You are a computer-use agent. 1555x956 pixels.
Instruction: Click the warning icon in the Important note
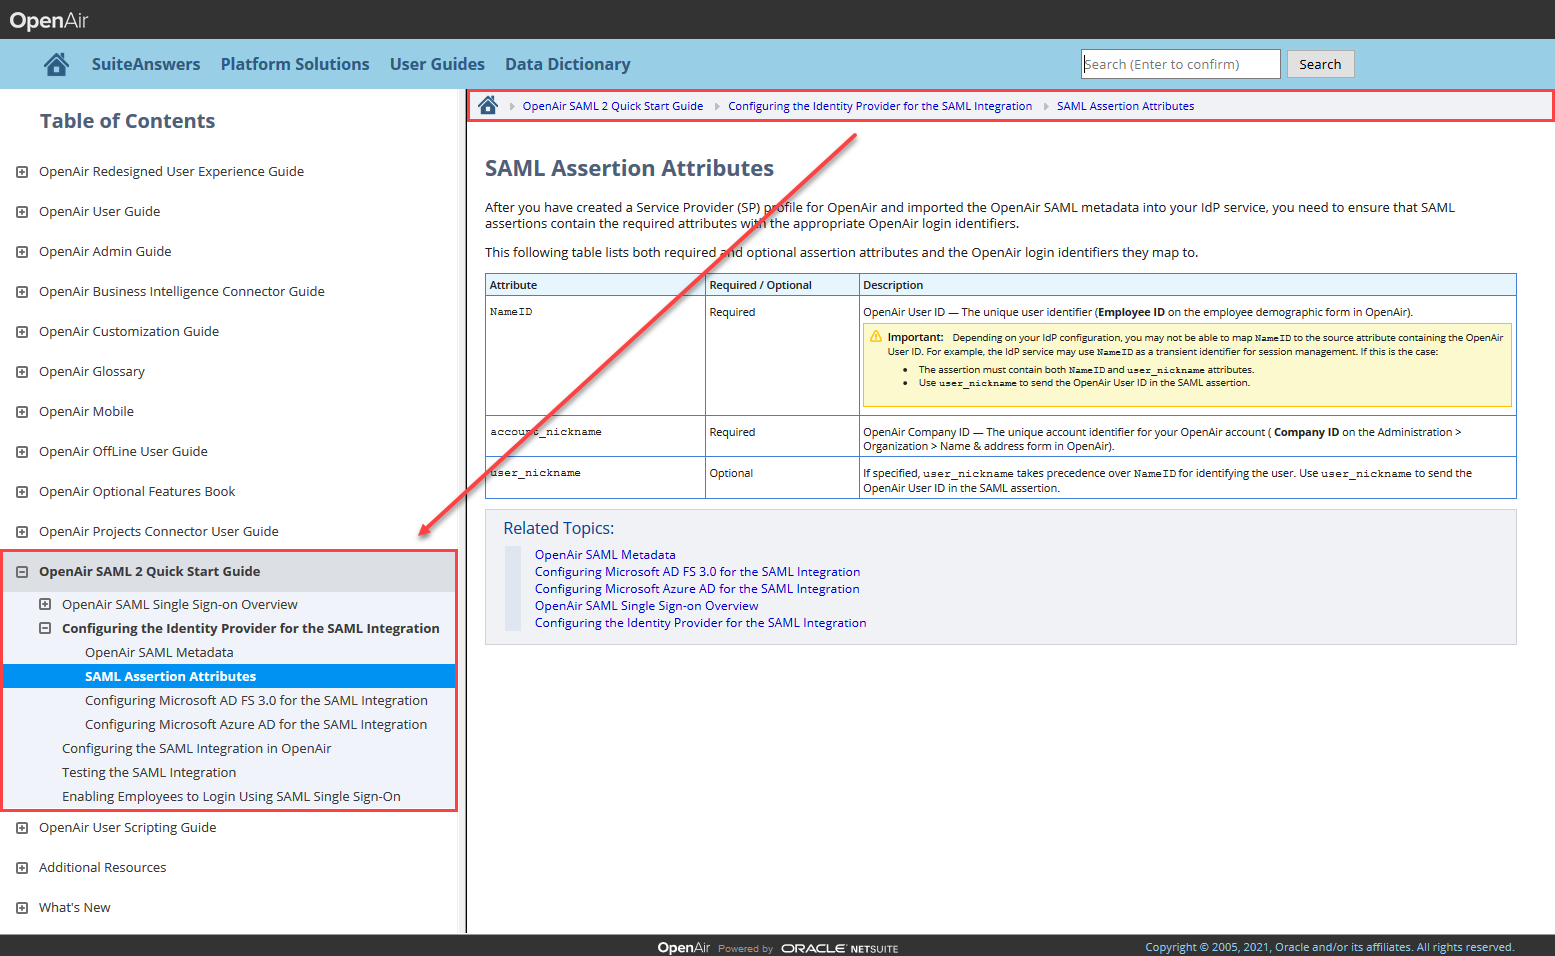876,337
